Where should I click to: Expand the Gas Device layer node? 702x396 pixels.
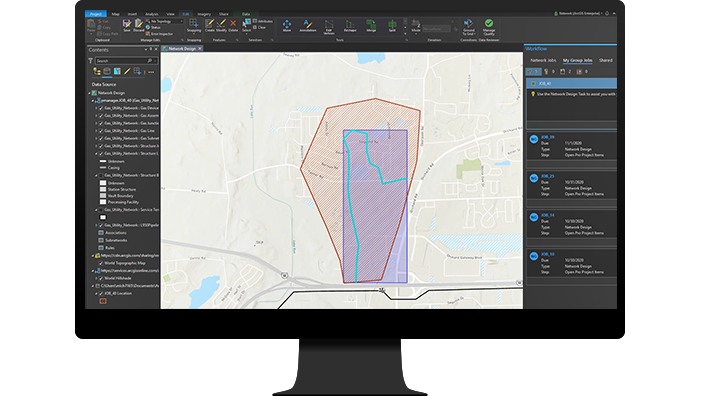click(96, 108)
